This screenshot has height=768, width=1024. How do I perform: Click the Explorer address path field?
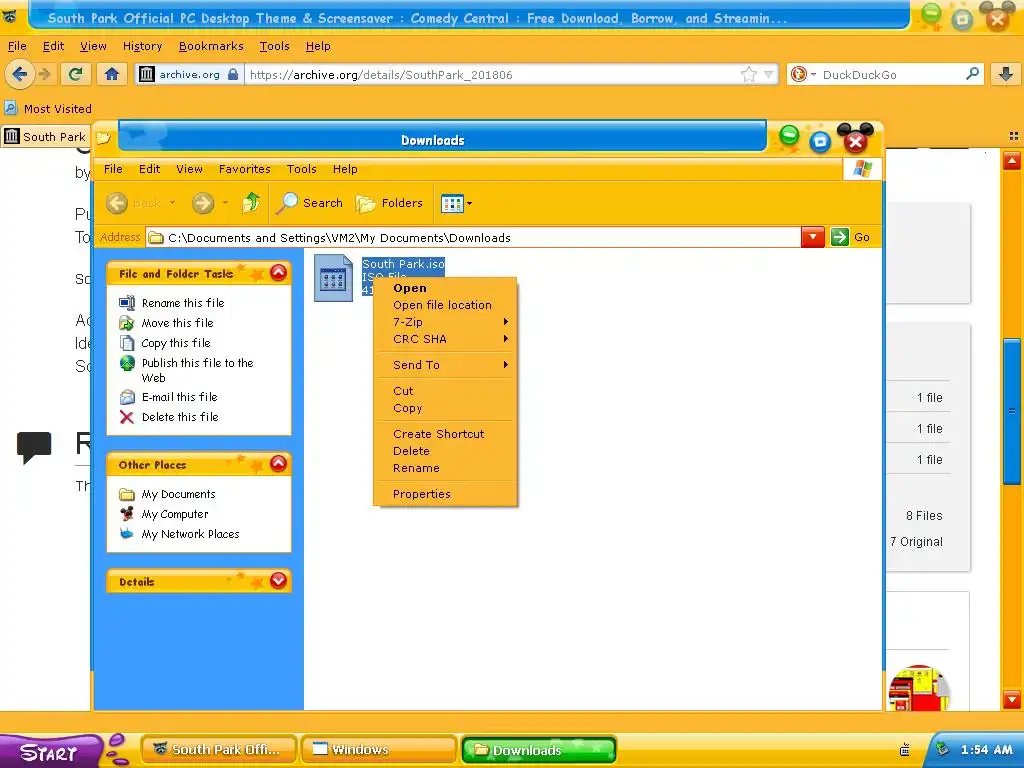click(473, 238)
